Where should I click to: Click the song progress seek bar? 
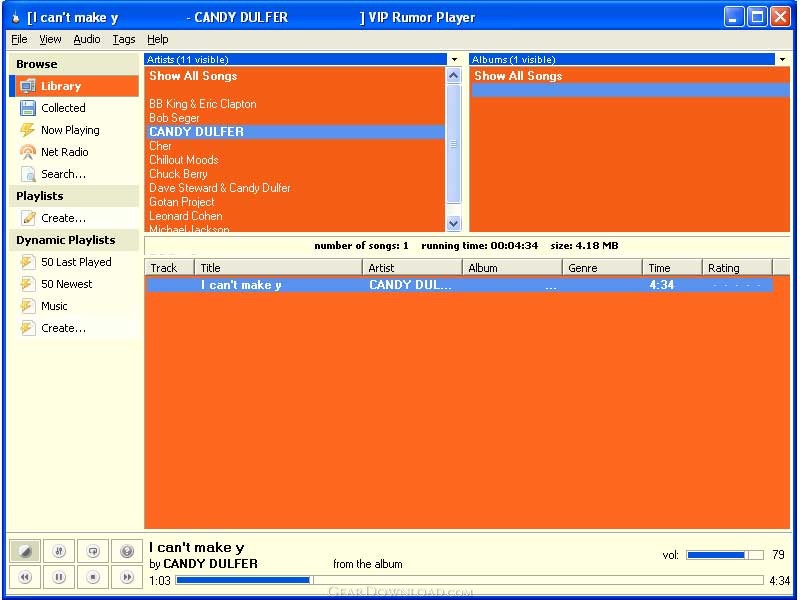pos(469,580)
